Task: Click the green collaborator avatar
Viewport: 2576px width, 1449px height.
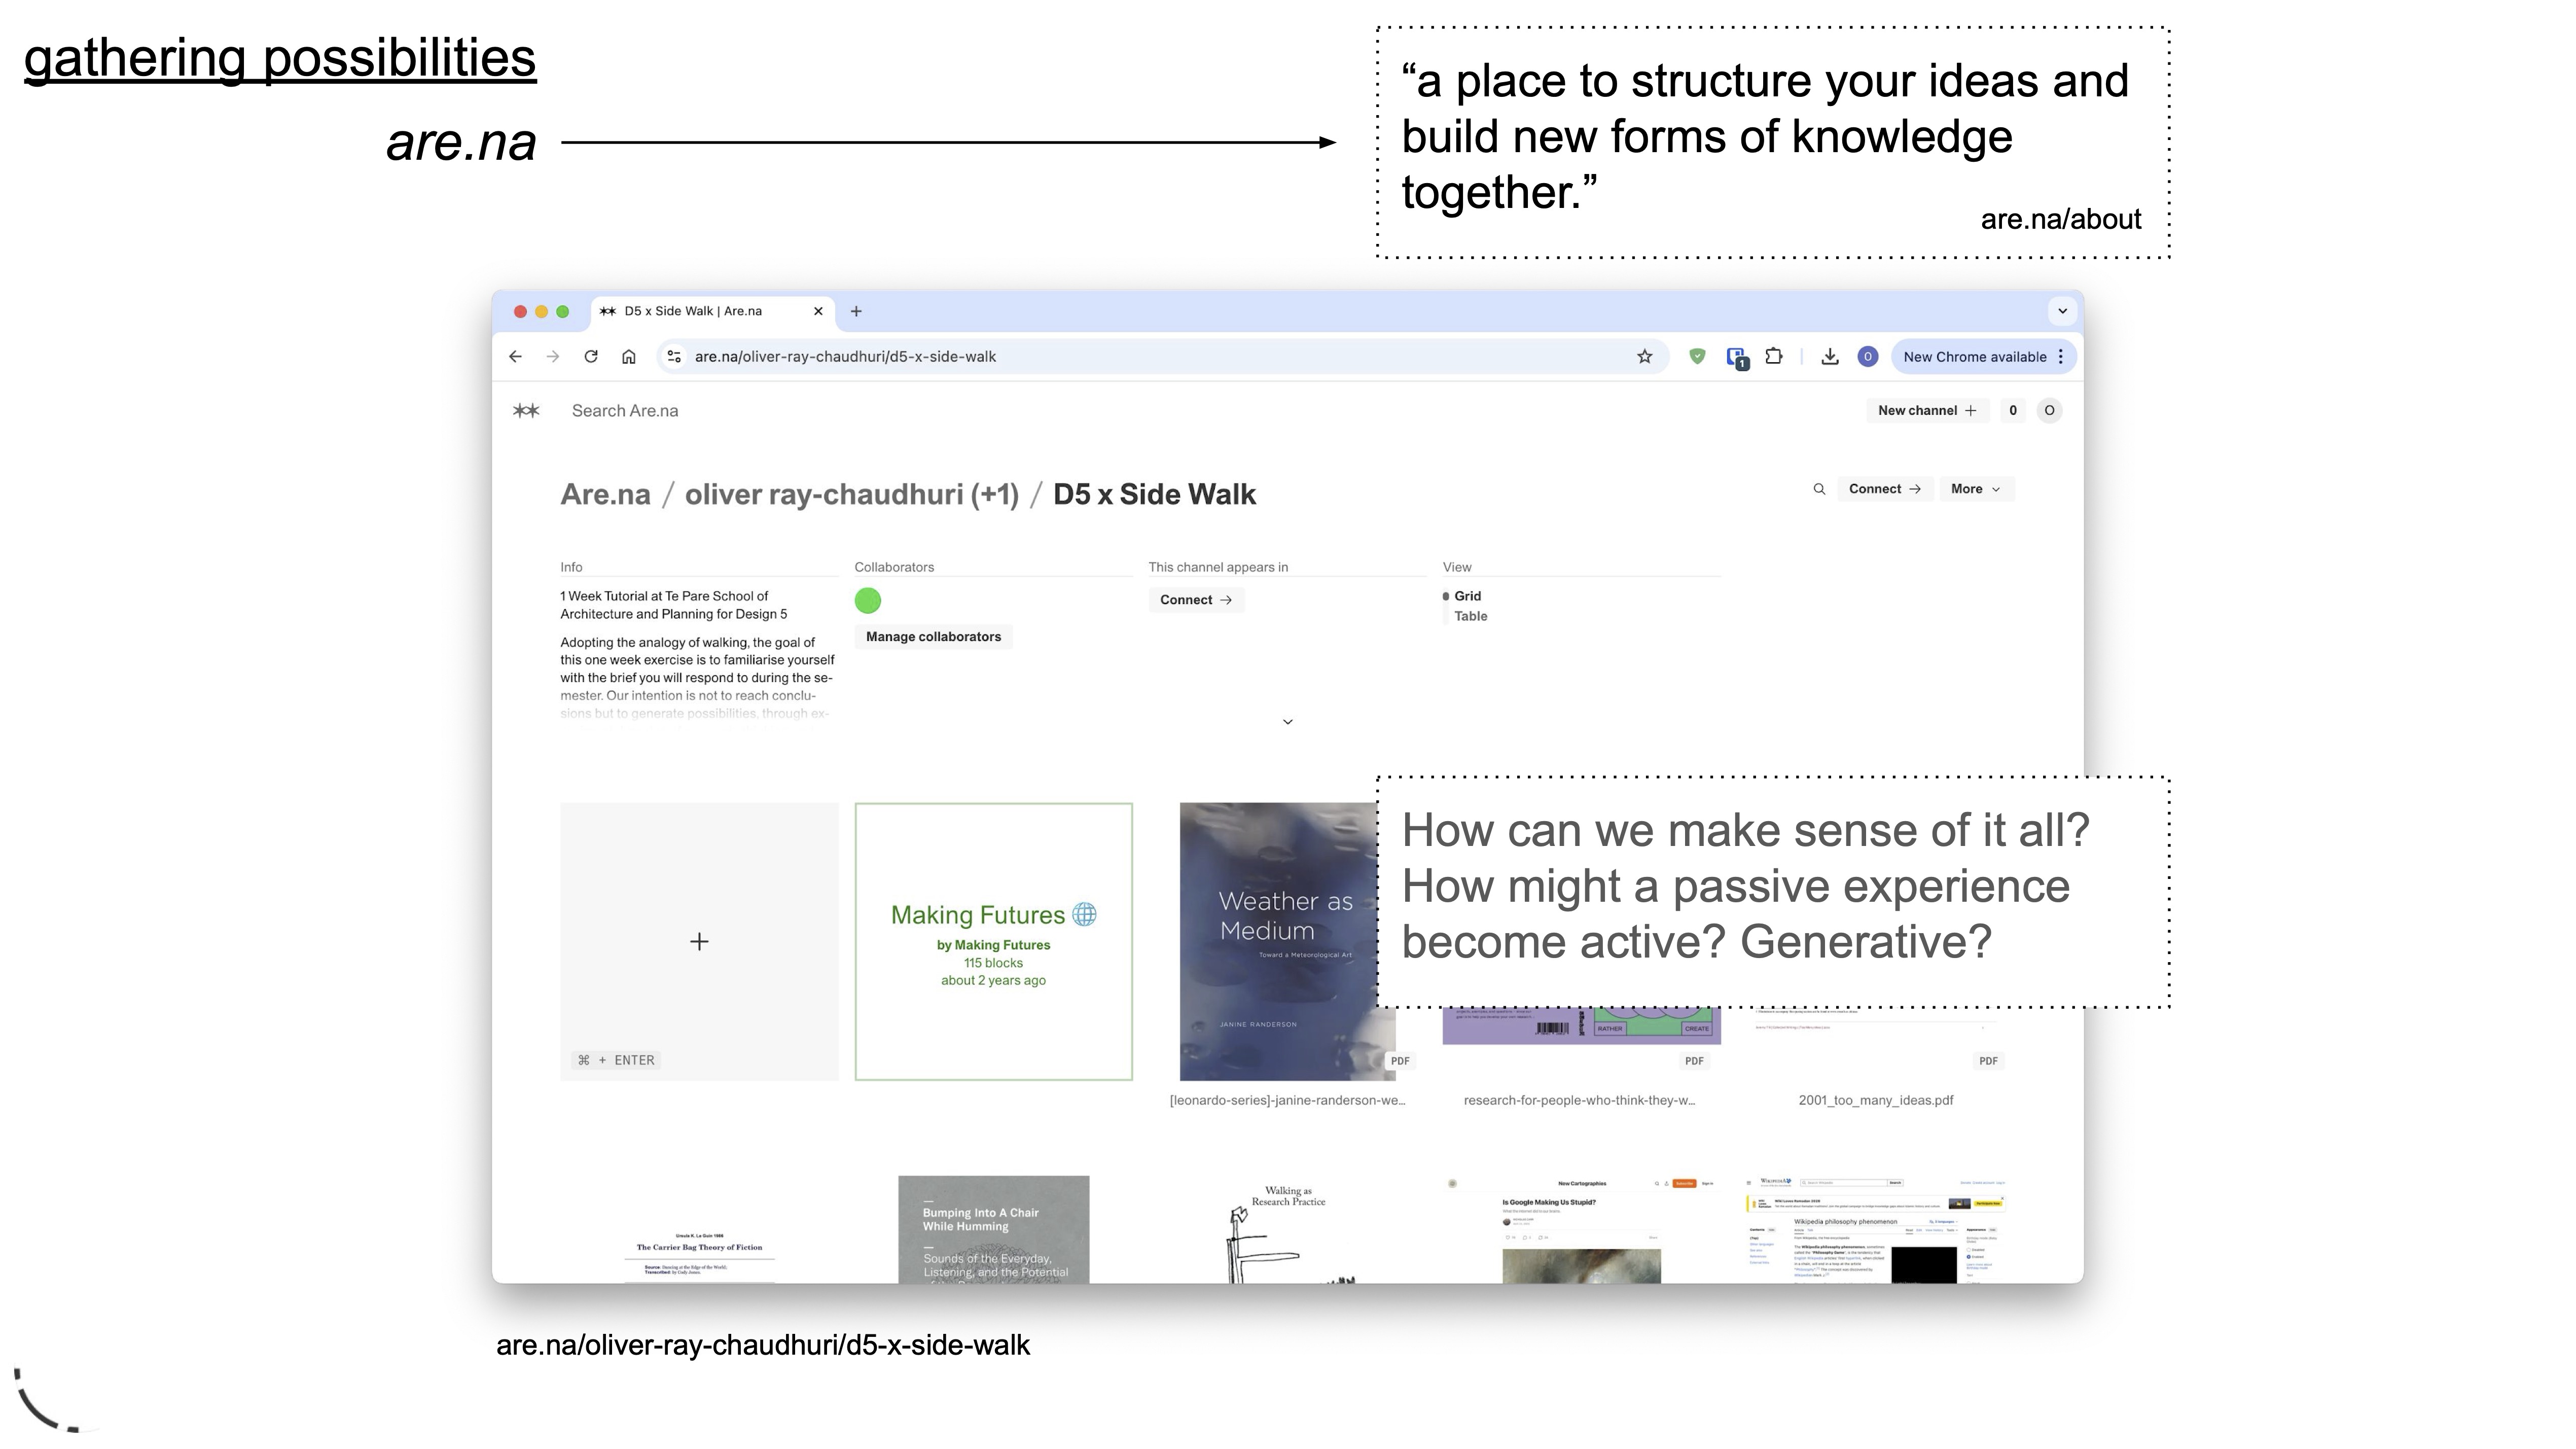Action: coord(868,601)
